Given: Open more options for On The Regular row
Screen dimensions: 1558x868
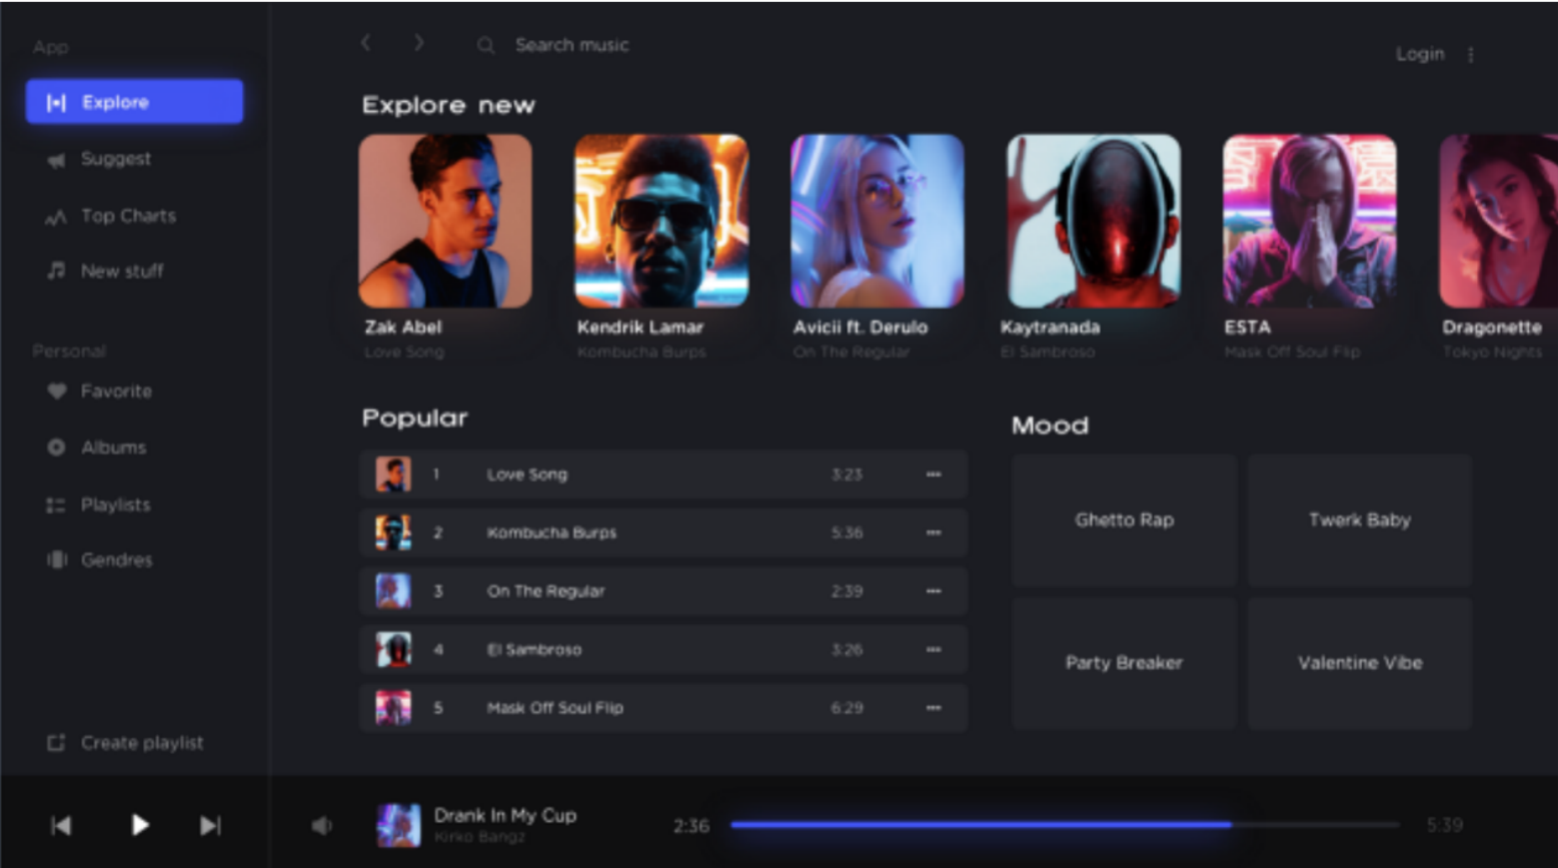Looking at the screenshot, I should [933, 591].
